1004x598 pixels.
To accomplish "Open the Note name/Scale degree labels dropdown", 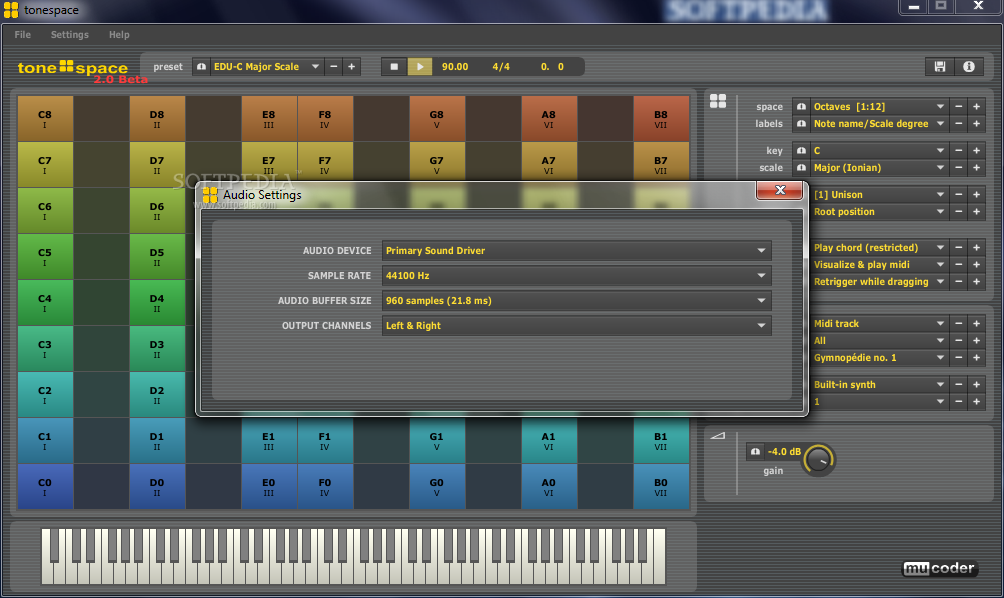I will coord(879,124).
